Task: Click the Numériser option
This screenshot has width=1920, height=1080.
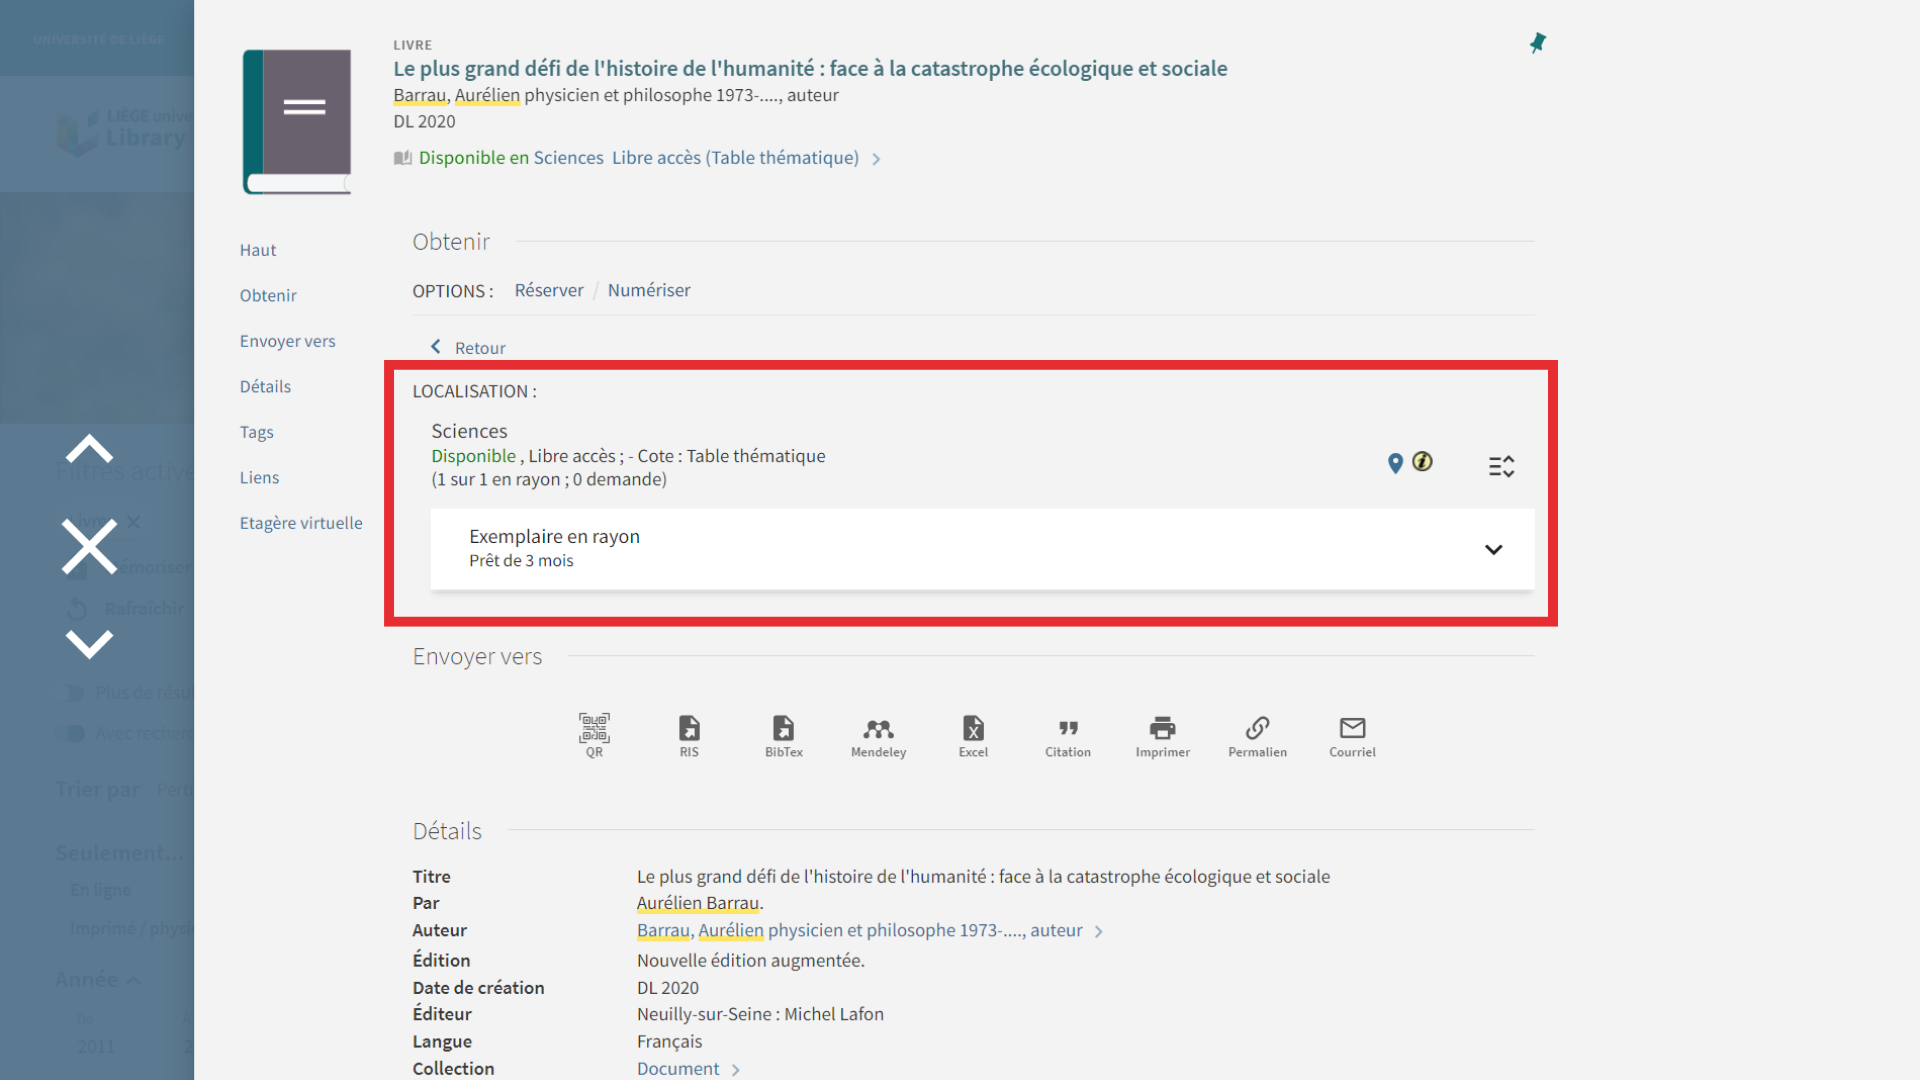Action: [649, 290]
